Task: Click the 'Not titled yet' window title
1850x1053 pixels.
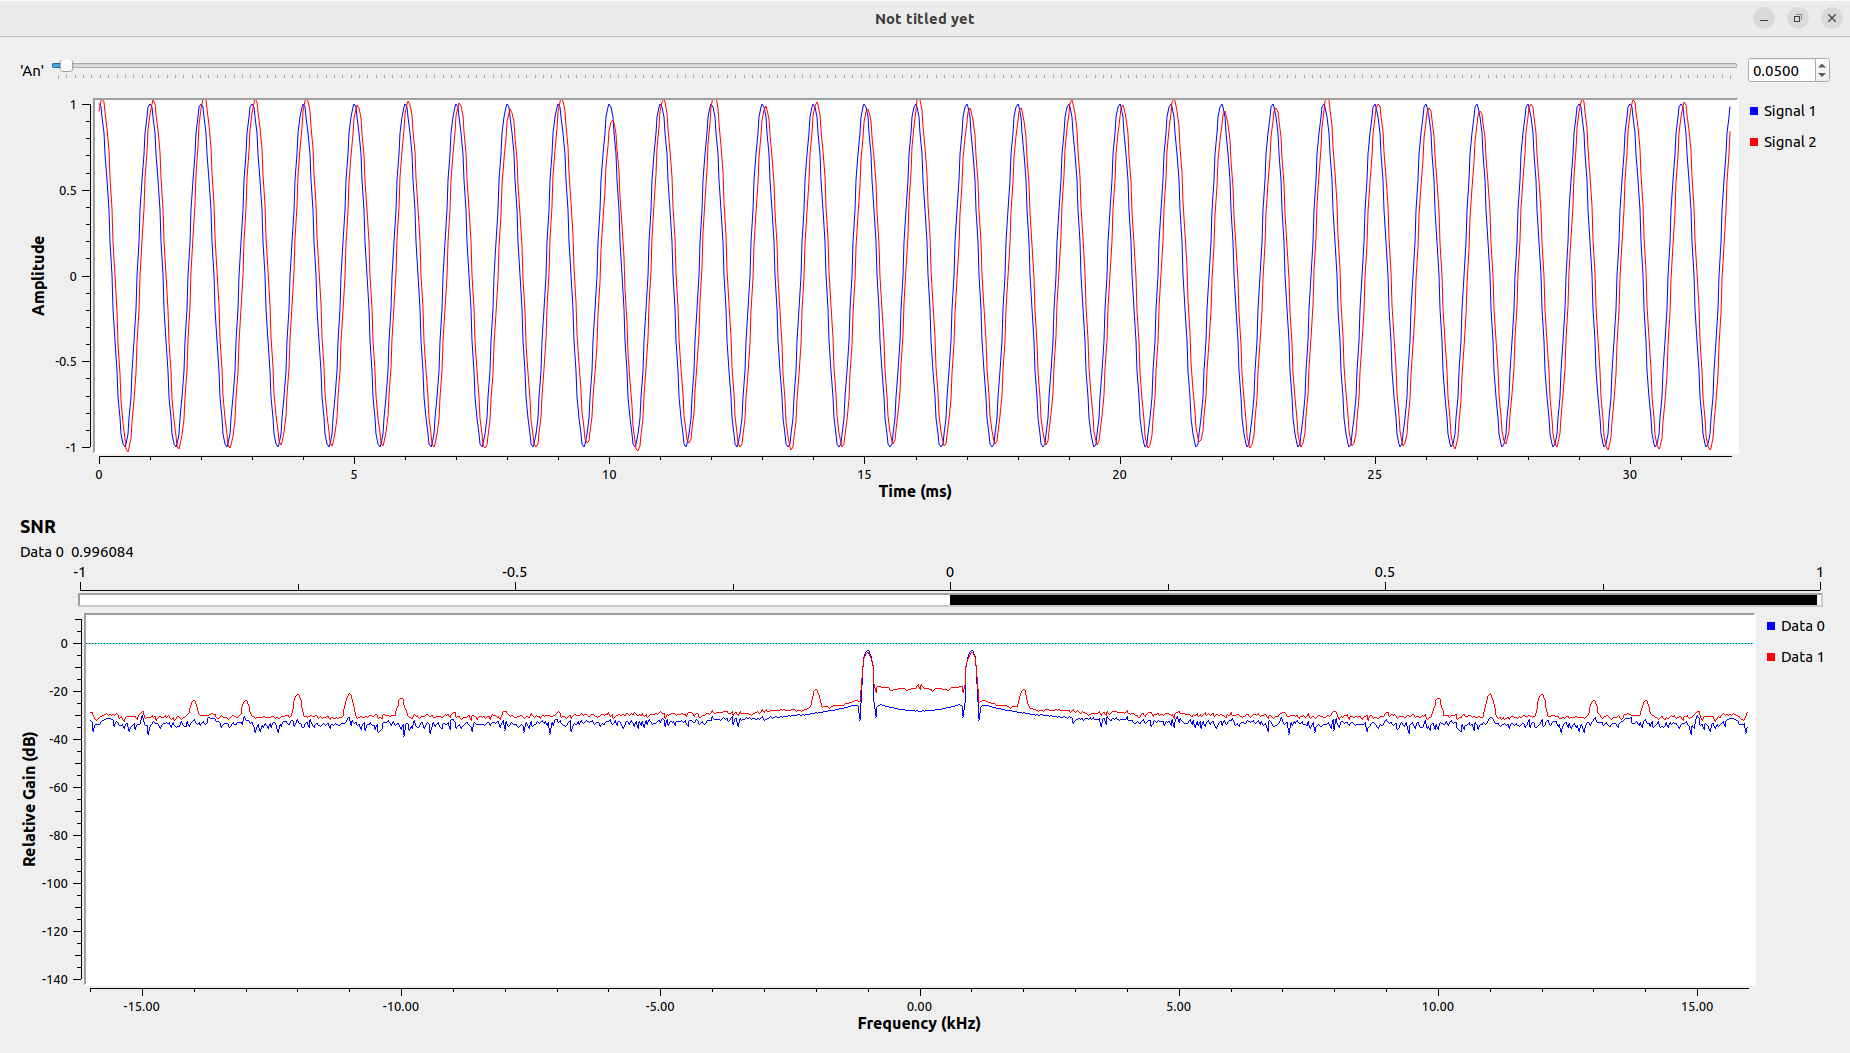Action: point(924,19)
